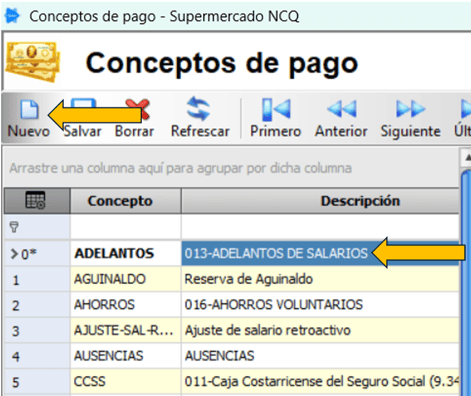This screenshot has width=471, height=396.
Task: Select the CCSS concept cell
Action: [126, 382]
